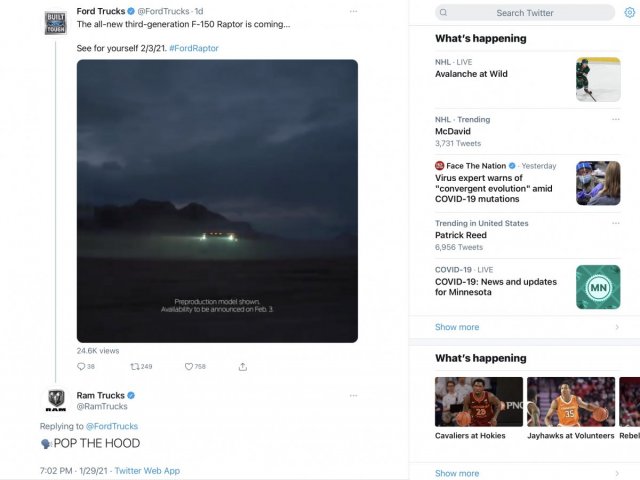The width and height of the screenshot is (640, 480).
Task: Expand Show more under sports games
Action: coord(457,473)
